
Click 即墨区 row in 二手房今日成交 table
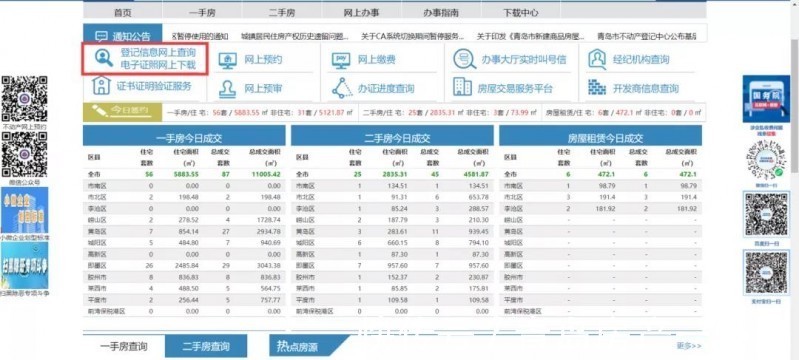coord(392,266)
